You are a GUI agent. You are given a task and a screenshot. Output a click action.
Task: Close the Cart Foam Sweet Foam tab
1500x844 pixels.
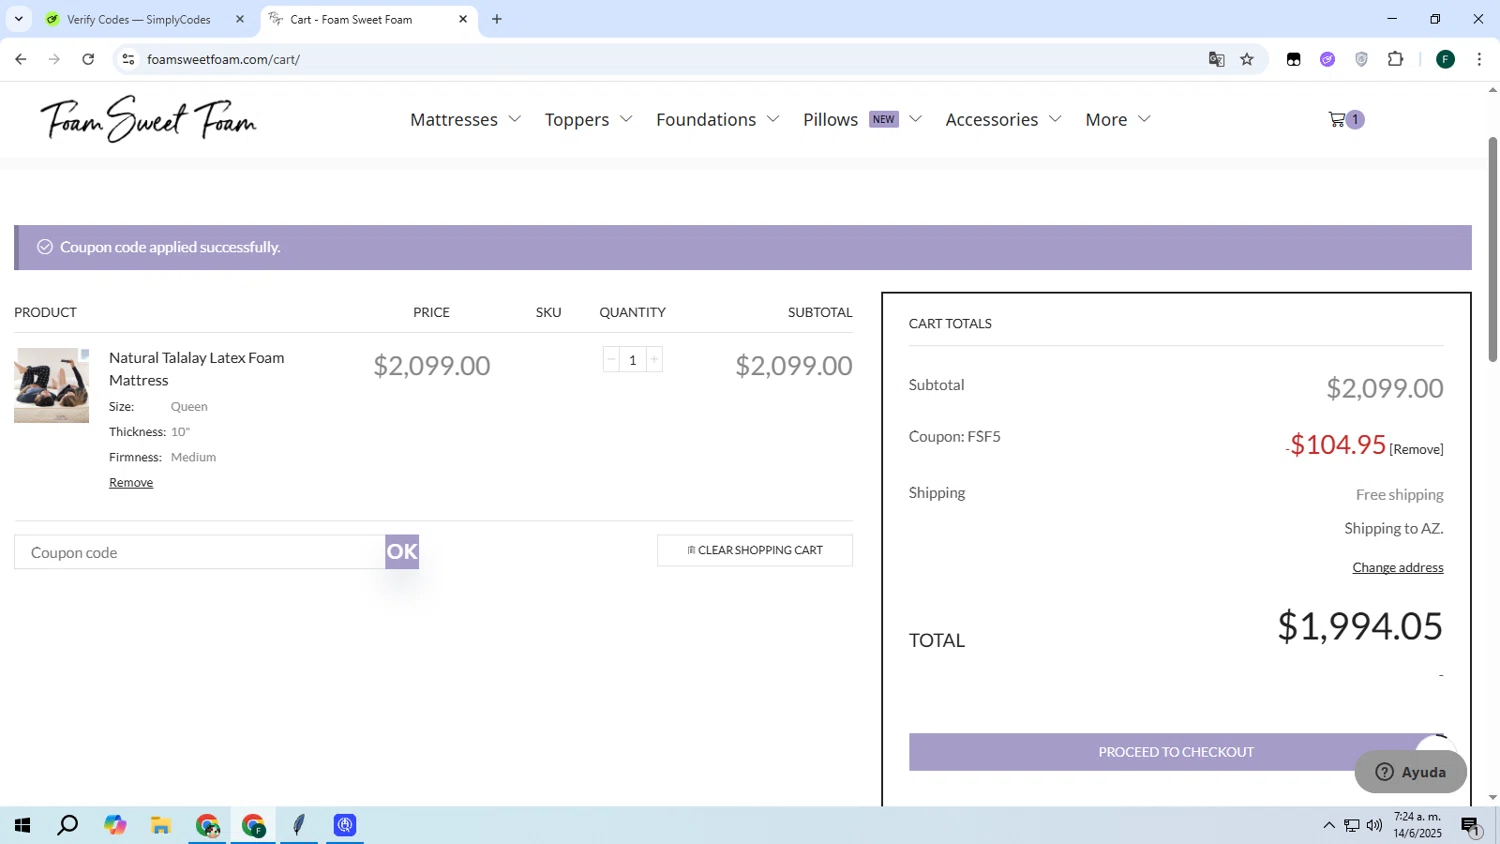[463, 19]
